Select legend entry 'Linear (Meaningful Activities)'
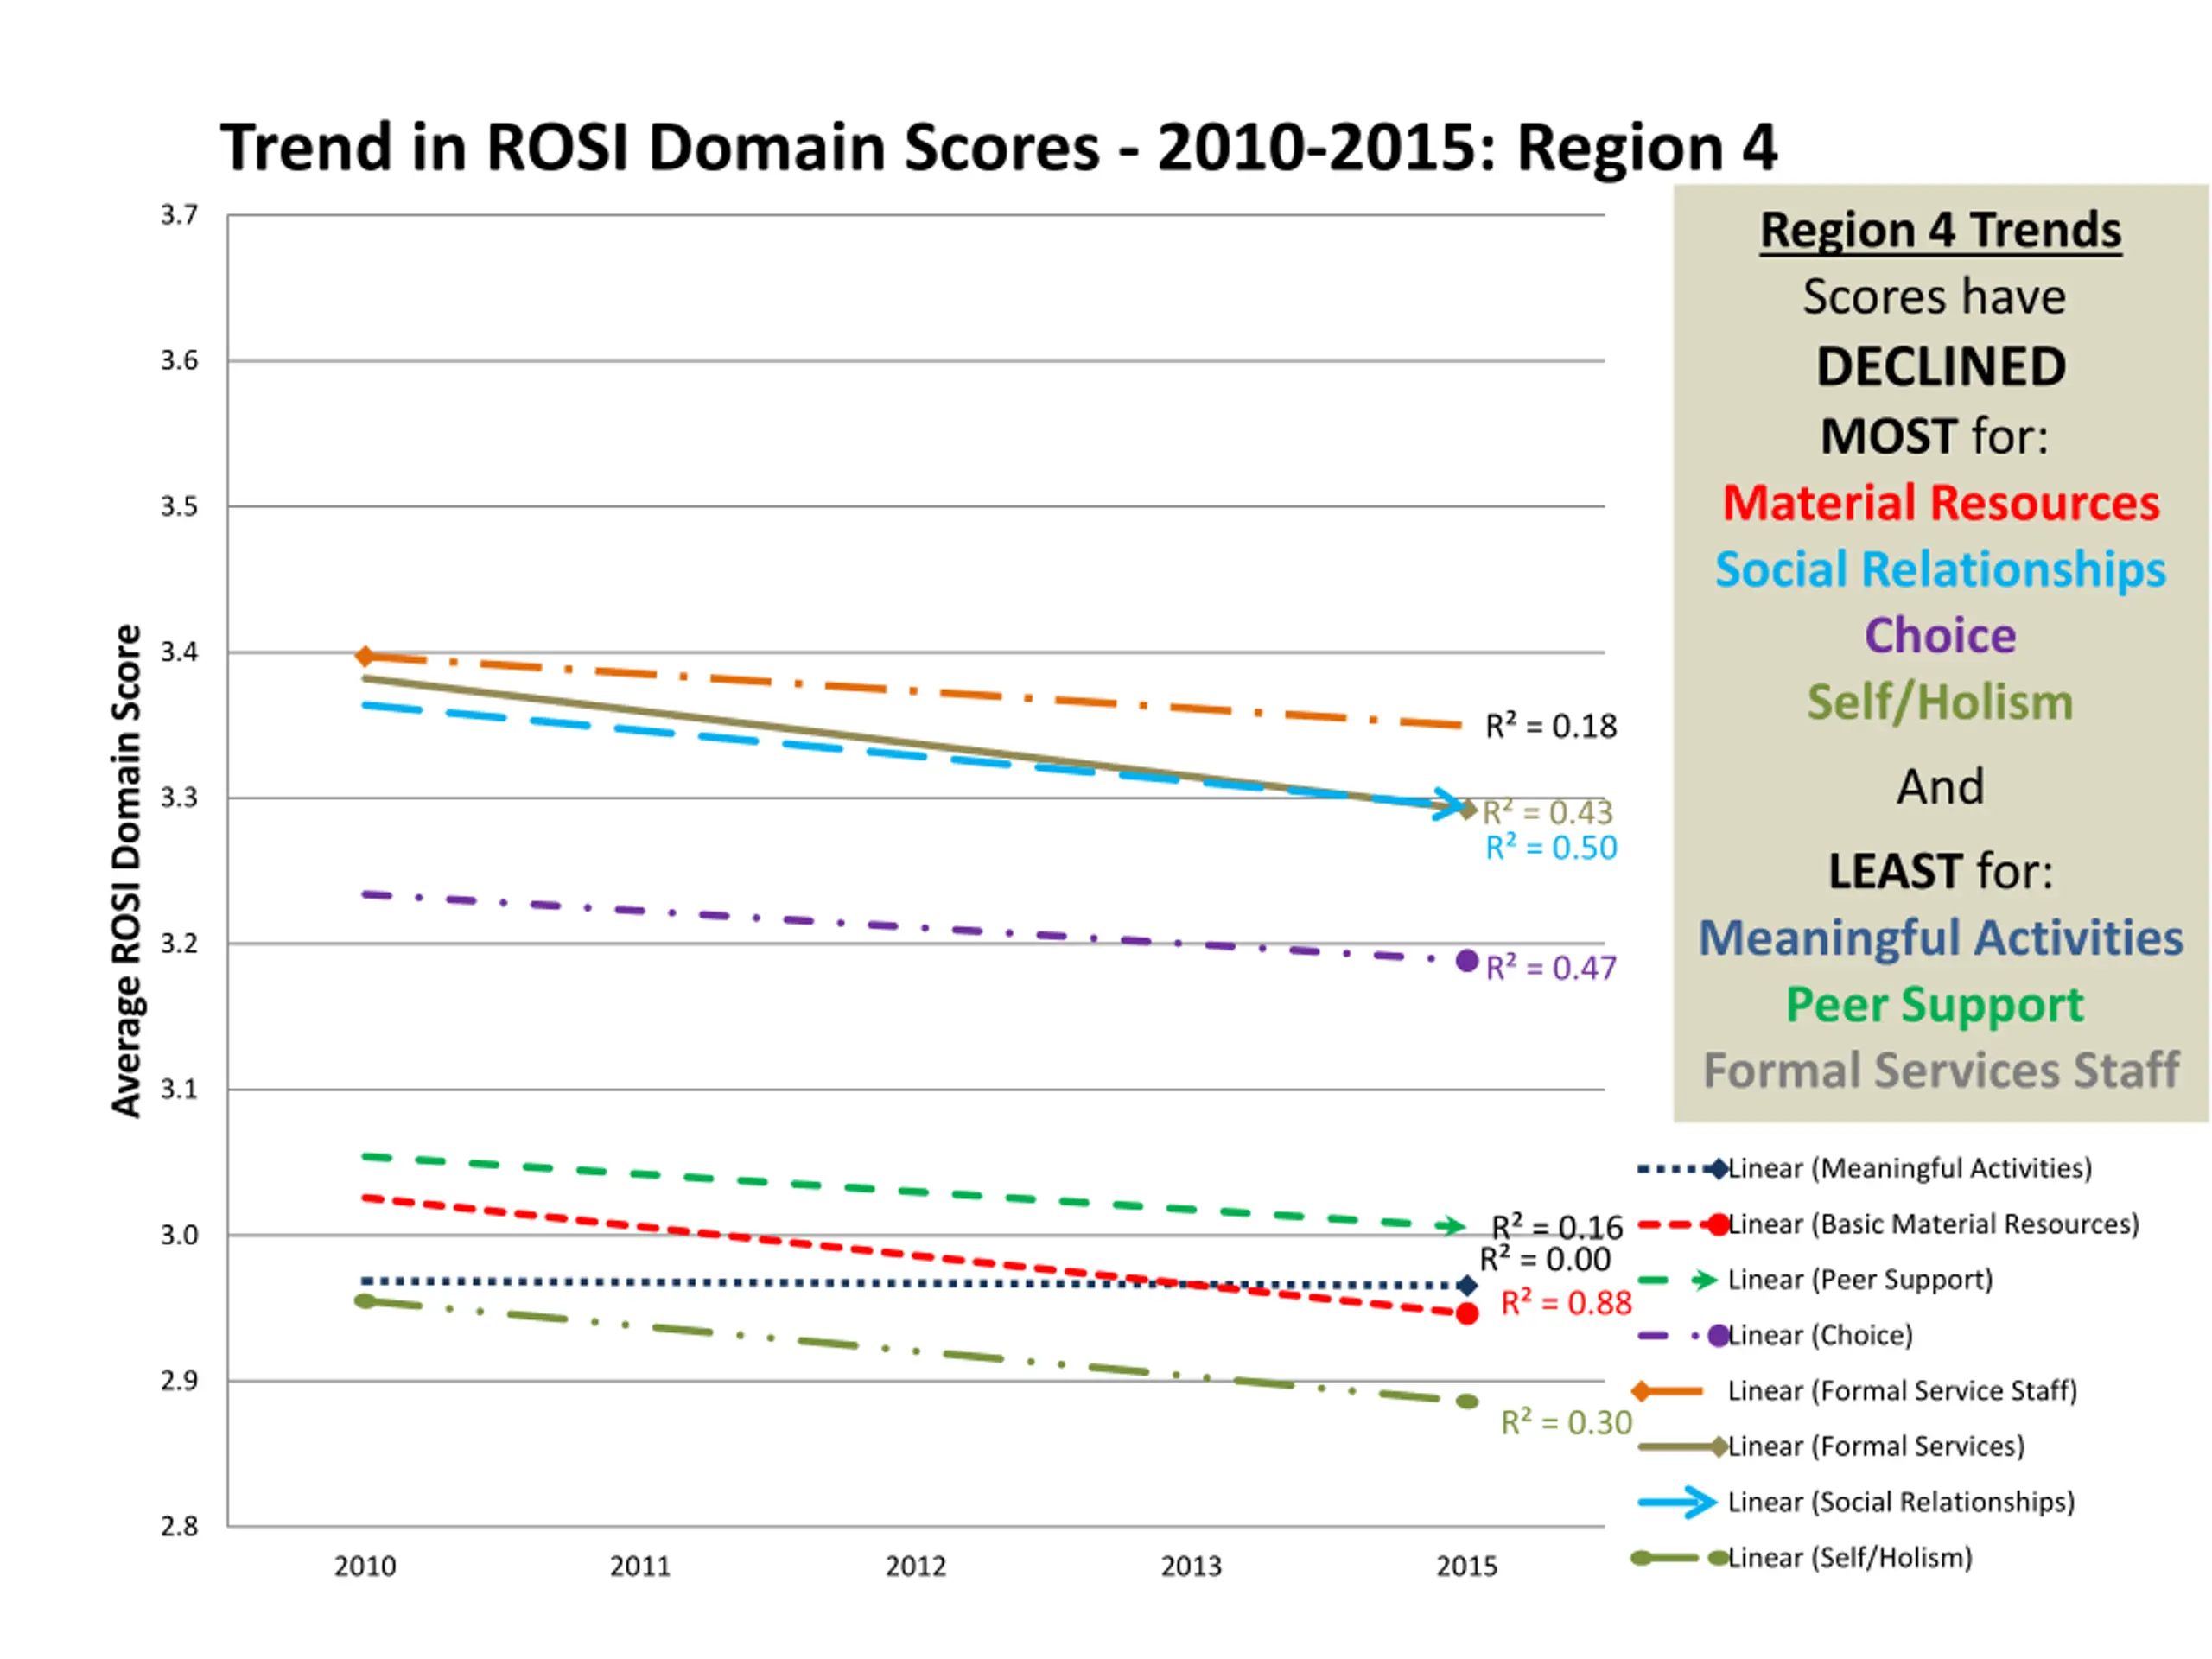The image size is (2212, 1659). coord(1909,1168)
